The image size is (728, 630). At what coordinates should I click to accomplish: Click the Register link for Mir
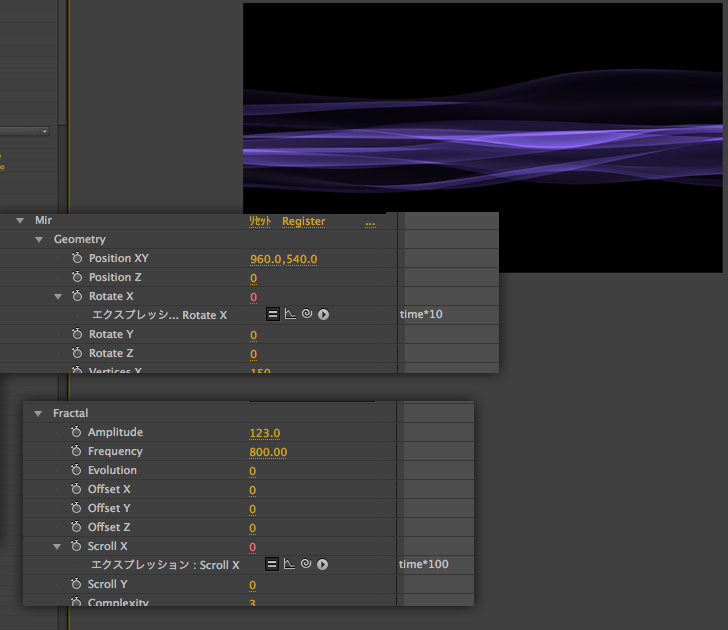tap(303, 221)
